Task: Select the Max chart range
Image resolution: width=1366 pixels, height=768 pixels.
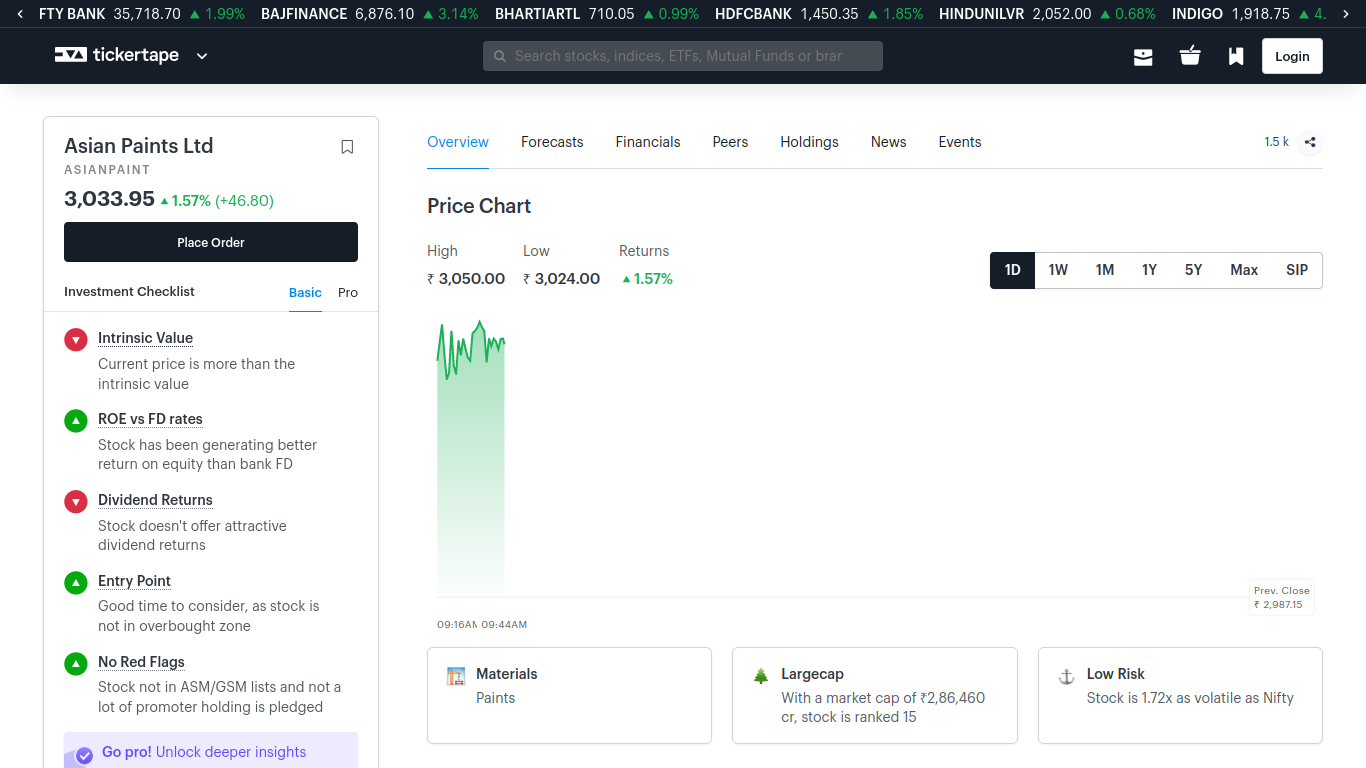Action: point(1244,270)
